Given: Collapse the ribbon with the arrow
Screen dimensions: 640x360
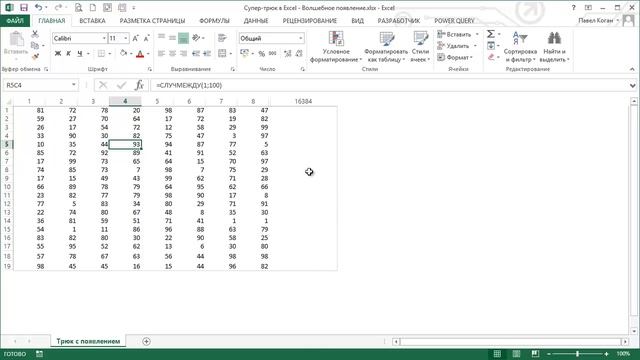Looking at the screenshot, I should pos(632,69).
